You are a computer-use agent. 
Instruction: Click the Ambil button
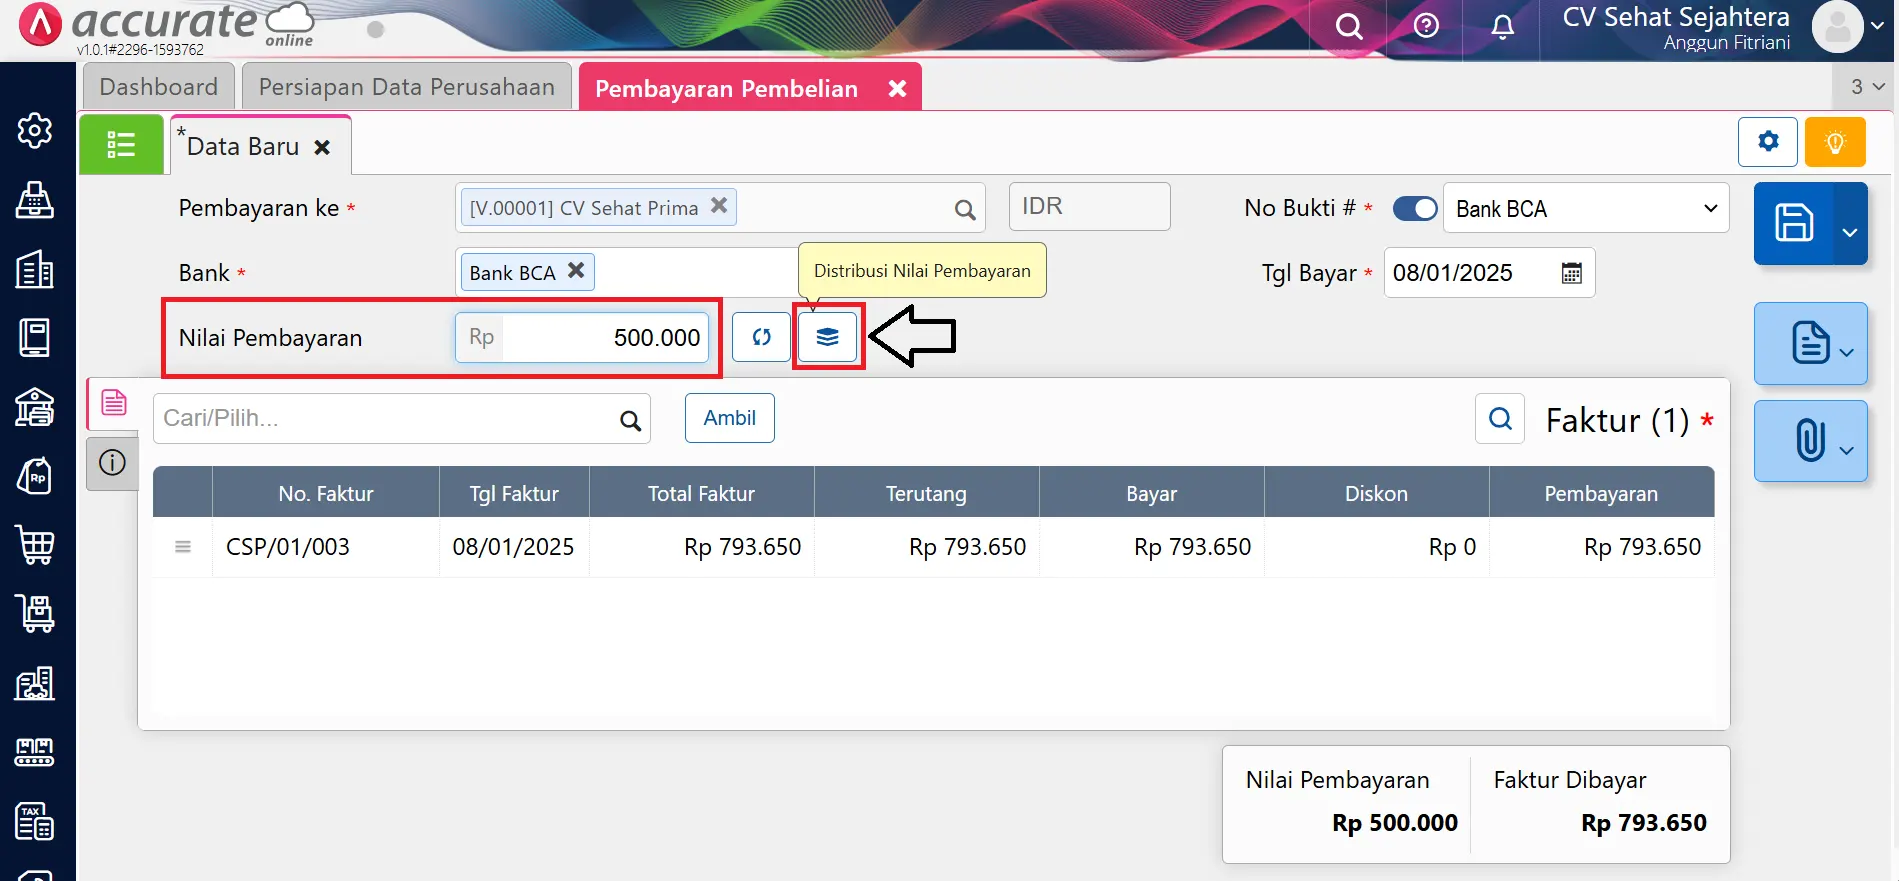[x=729, y=418]
